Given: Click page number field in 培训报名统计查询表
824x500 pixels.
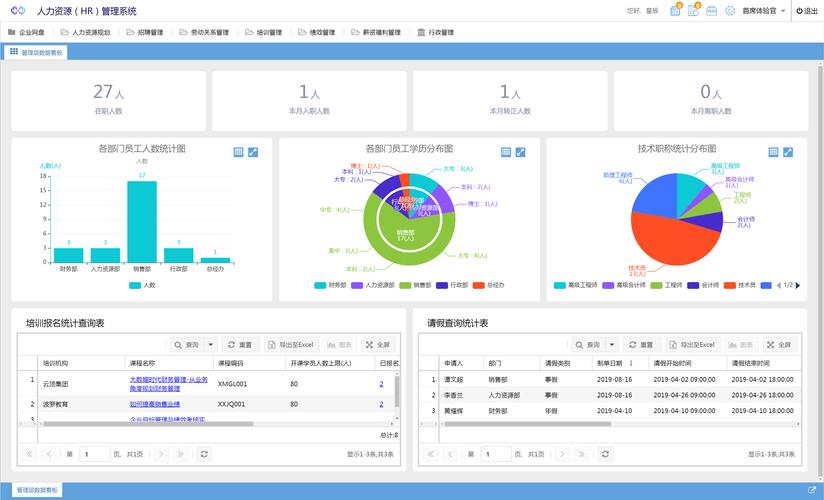Looking at the screenshot, I should point(95,454).
